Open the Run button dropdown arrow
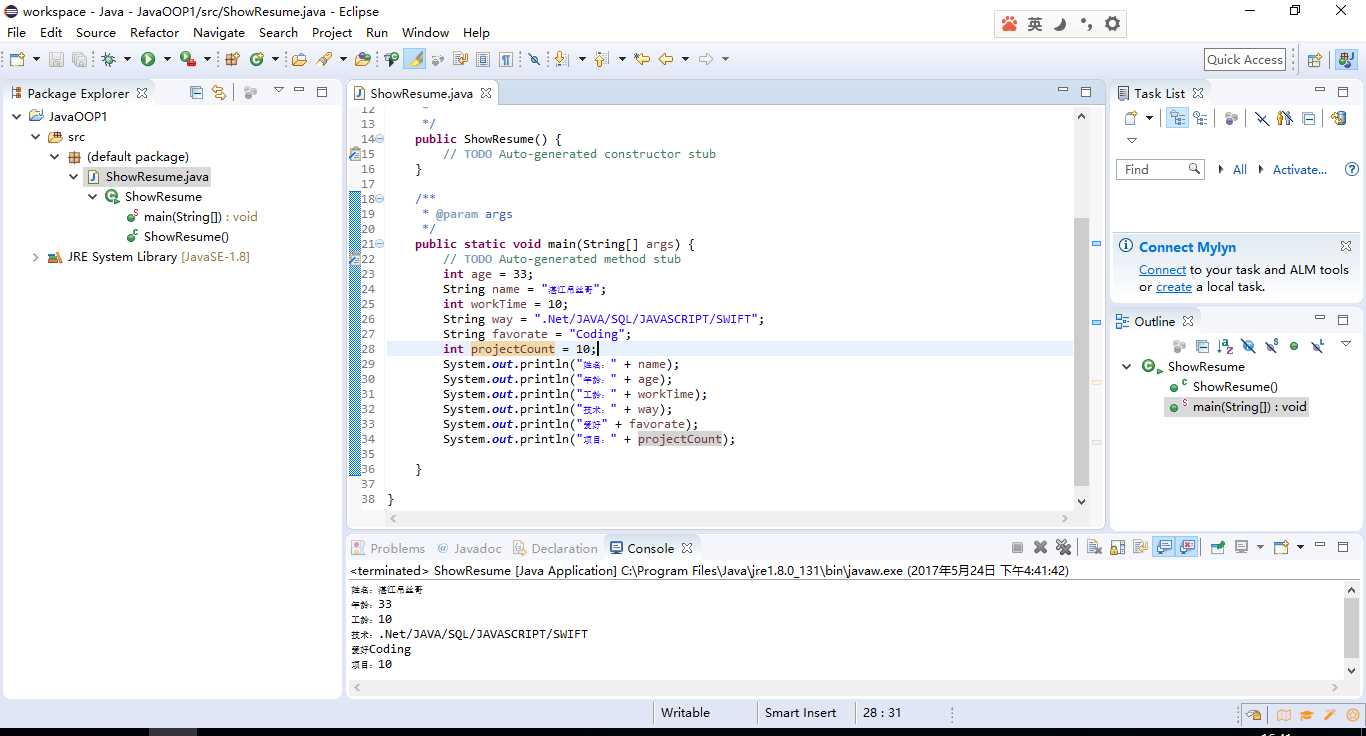 167,60
